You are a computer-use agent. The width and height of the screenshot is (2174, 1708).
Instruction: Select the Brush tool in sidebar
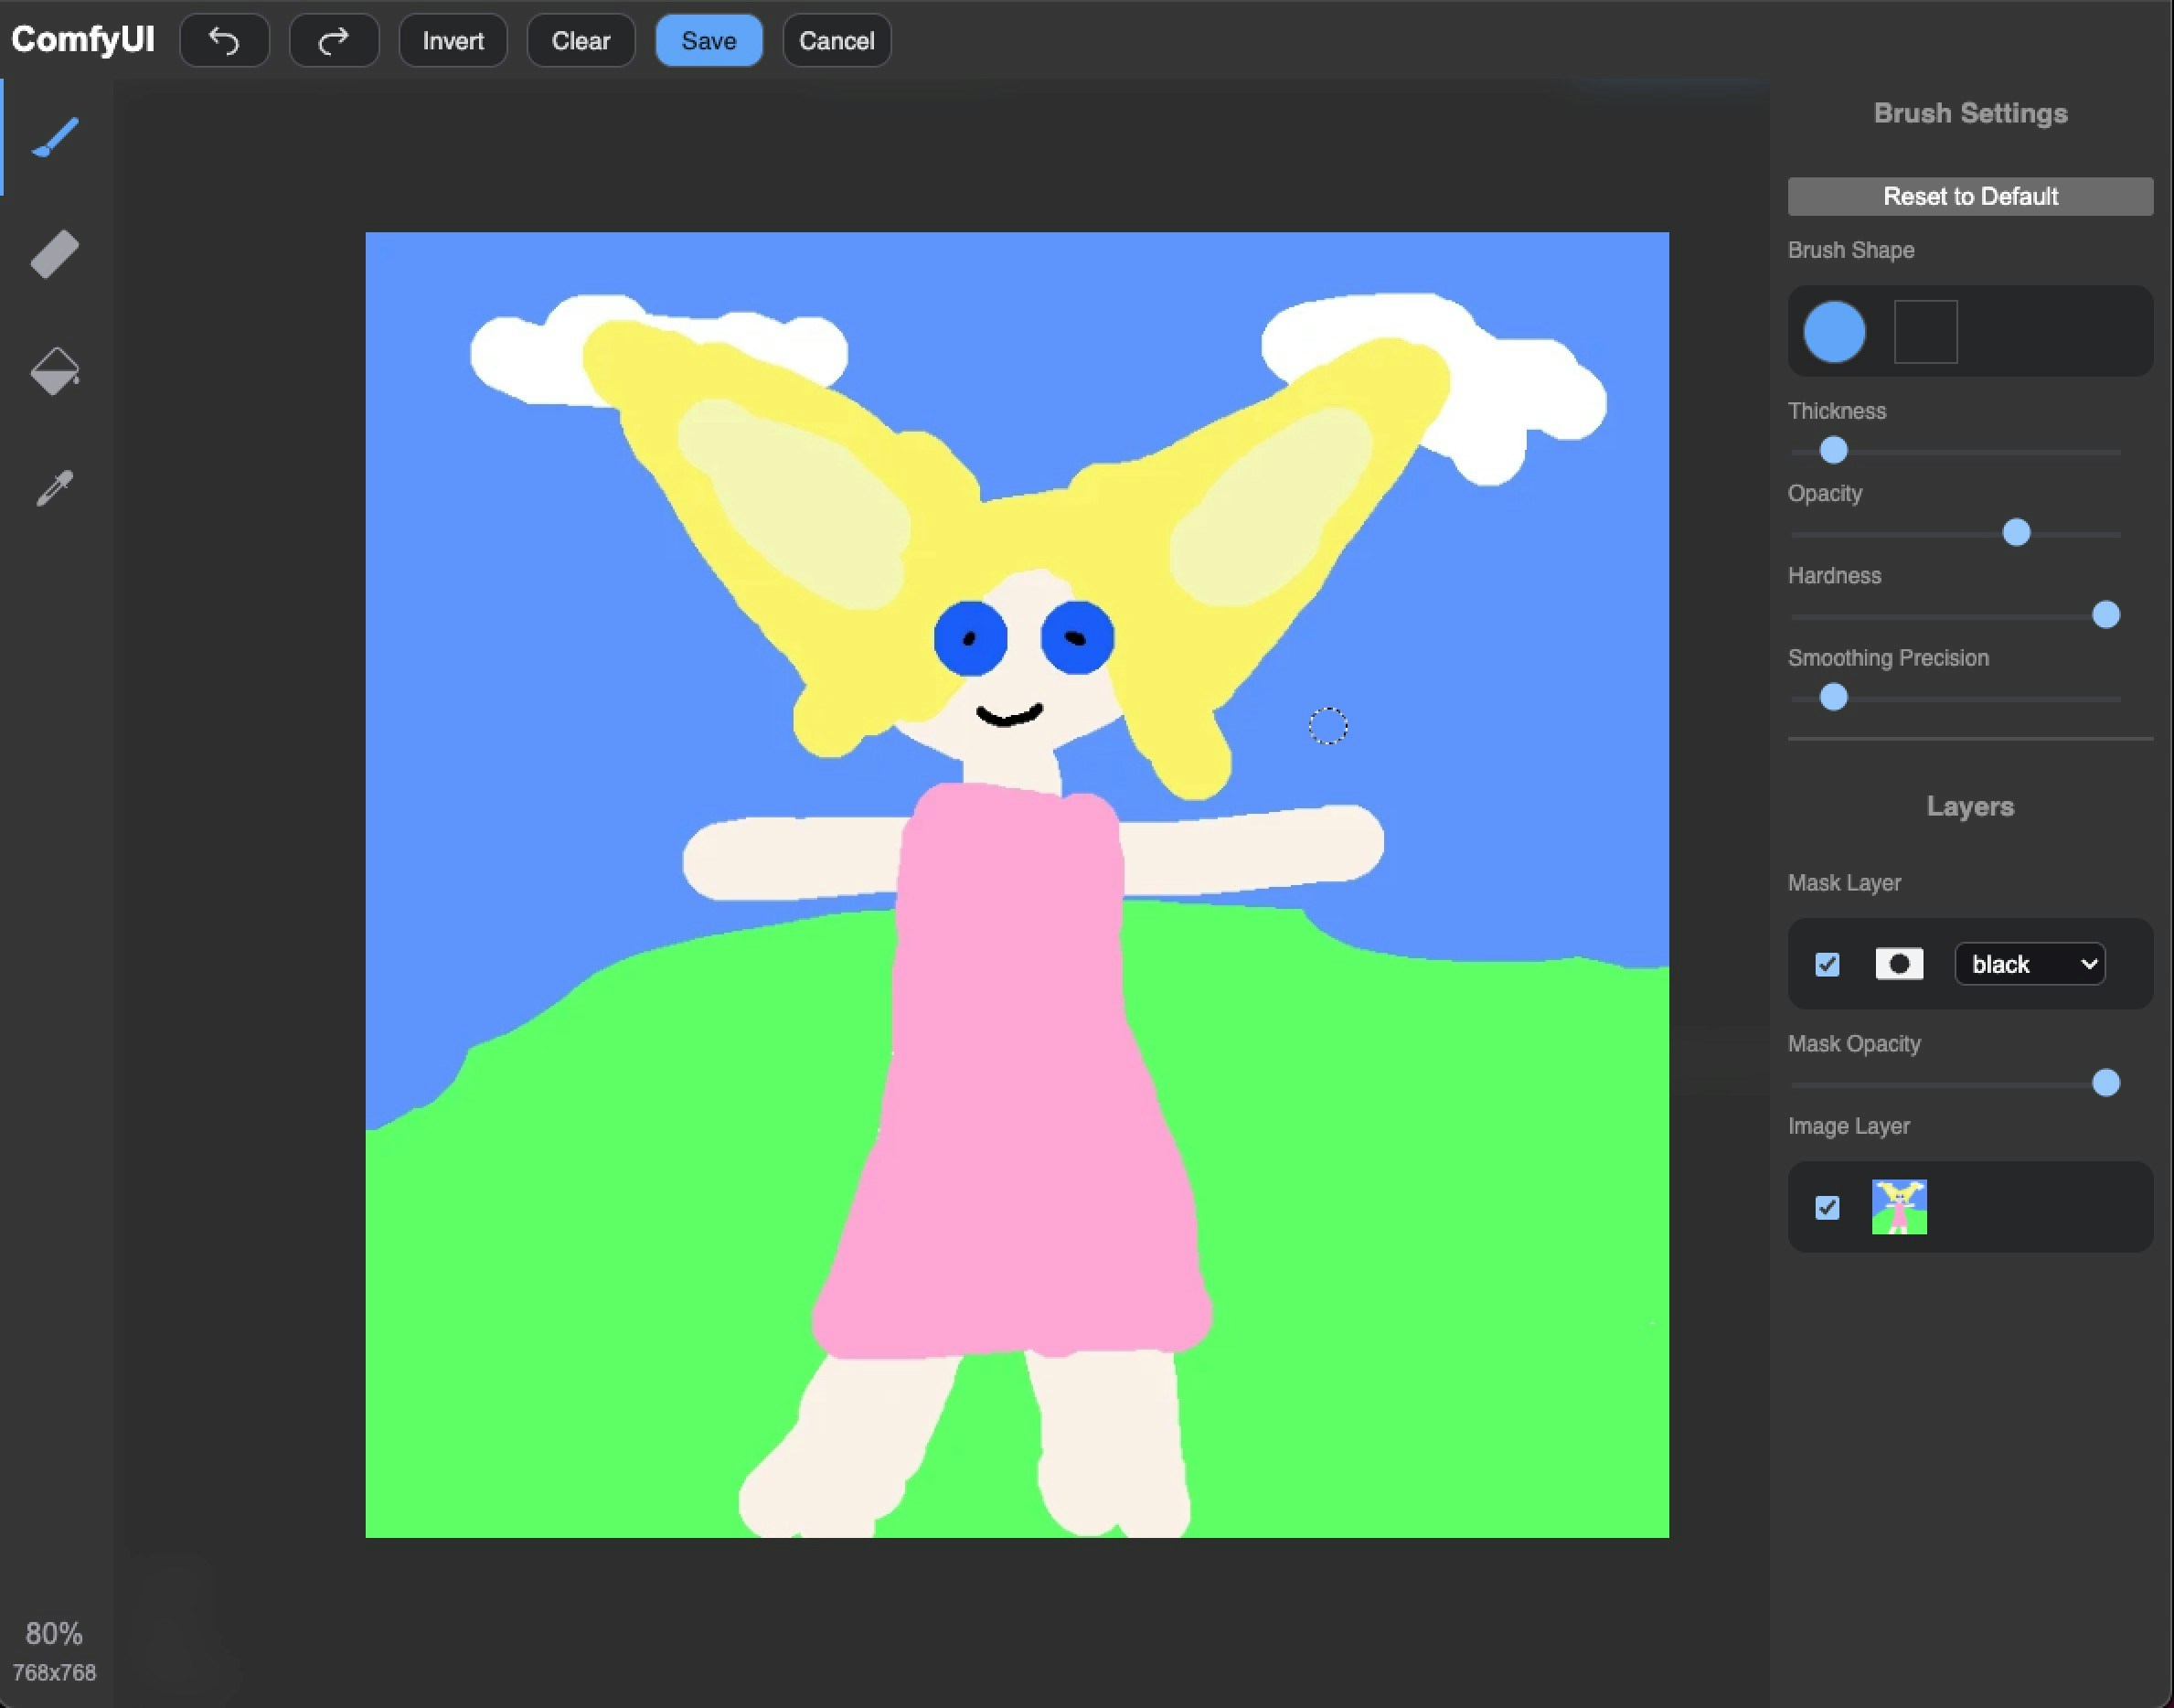(x=55, y=137)
